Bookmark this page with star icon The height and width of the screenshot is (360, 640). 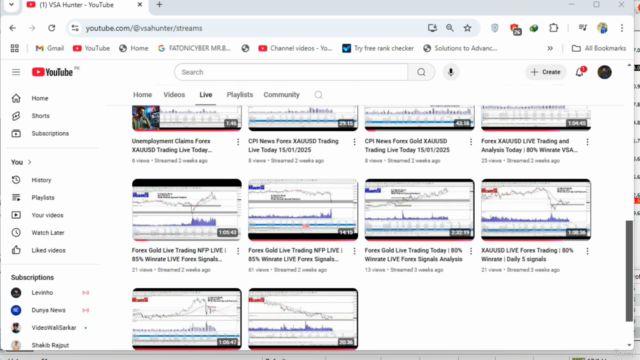click(x=467, y=28)
